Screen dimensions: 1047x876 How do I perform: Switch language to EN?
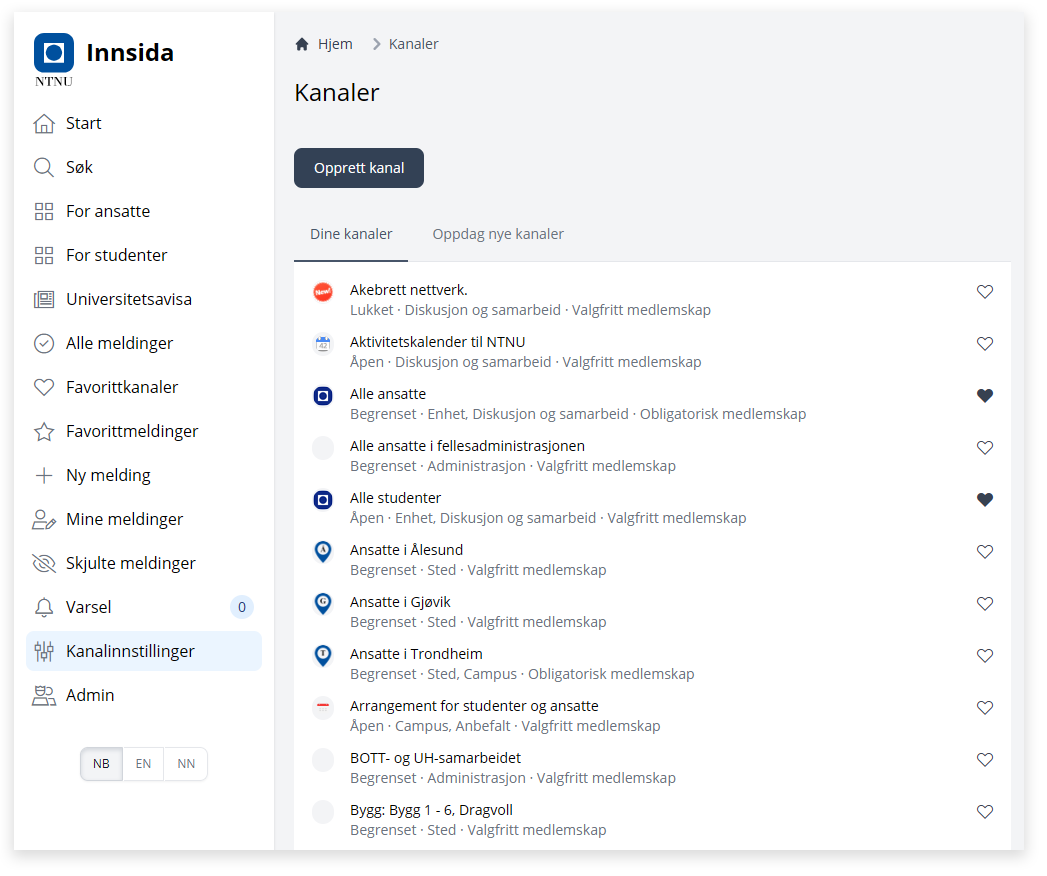pos(143,764)
